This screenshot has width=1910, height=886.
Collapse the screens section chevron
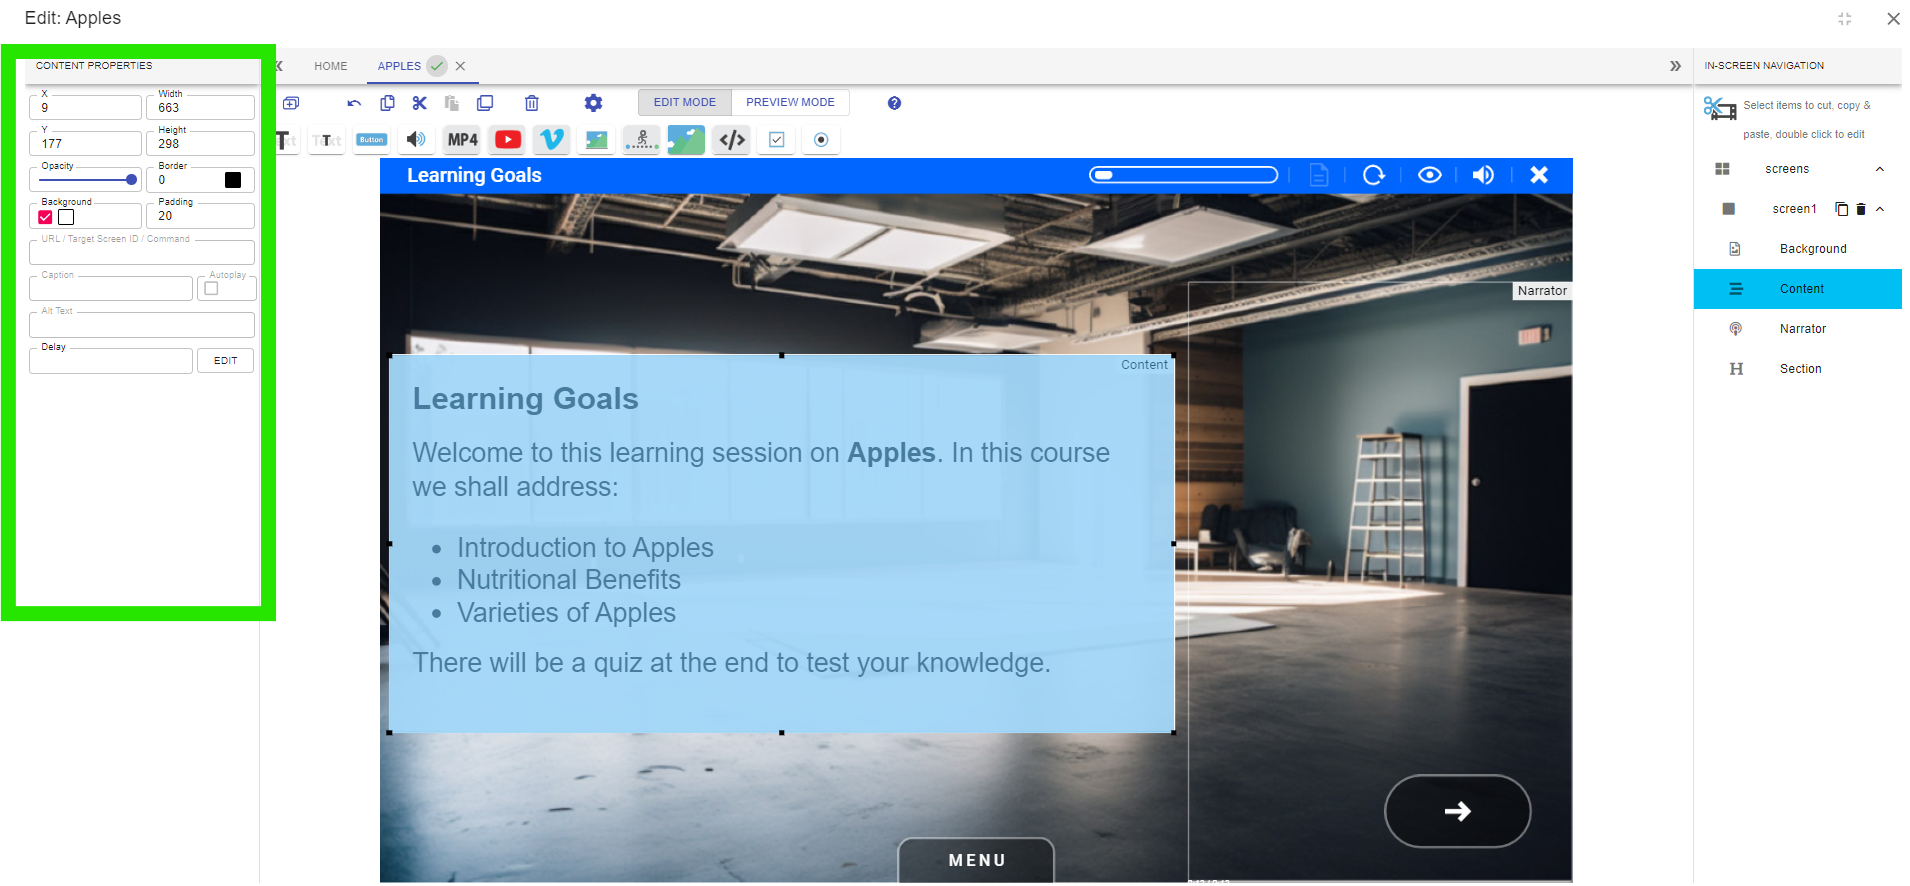click(x=1880, y=169)
